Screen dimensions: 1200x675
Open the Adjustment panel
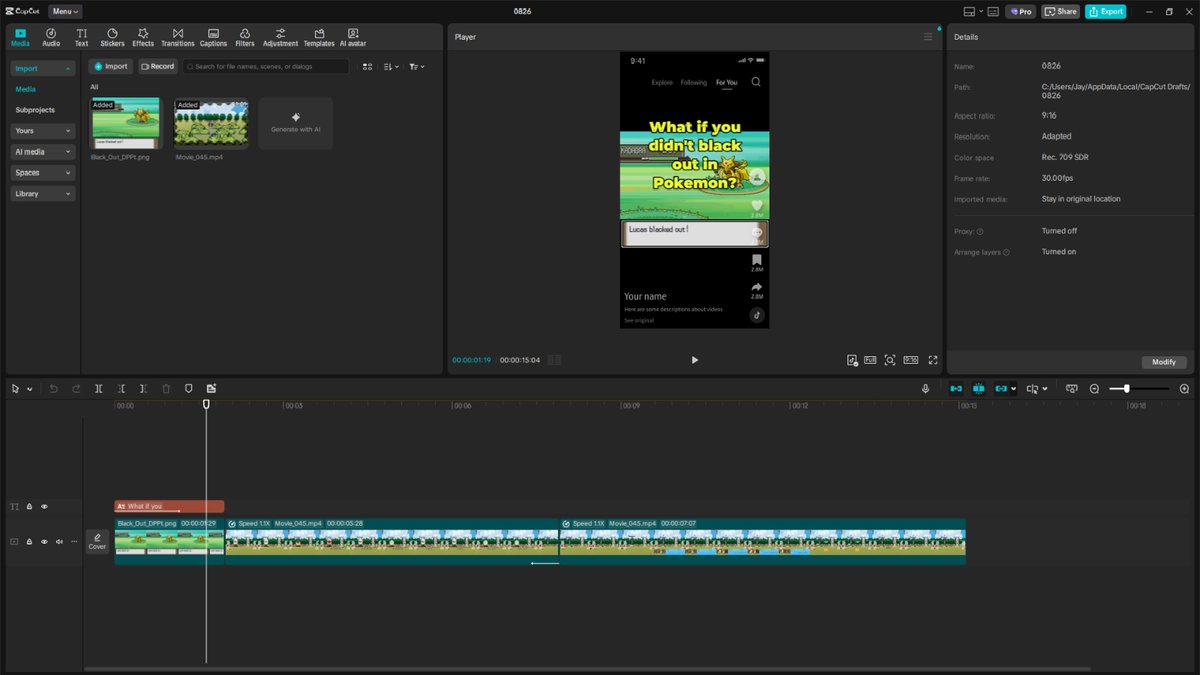pyautogui.click(x=280, y=37)
